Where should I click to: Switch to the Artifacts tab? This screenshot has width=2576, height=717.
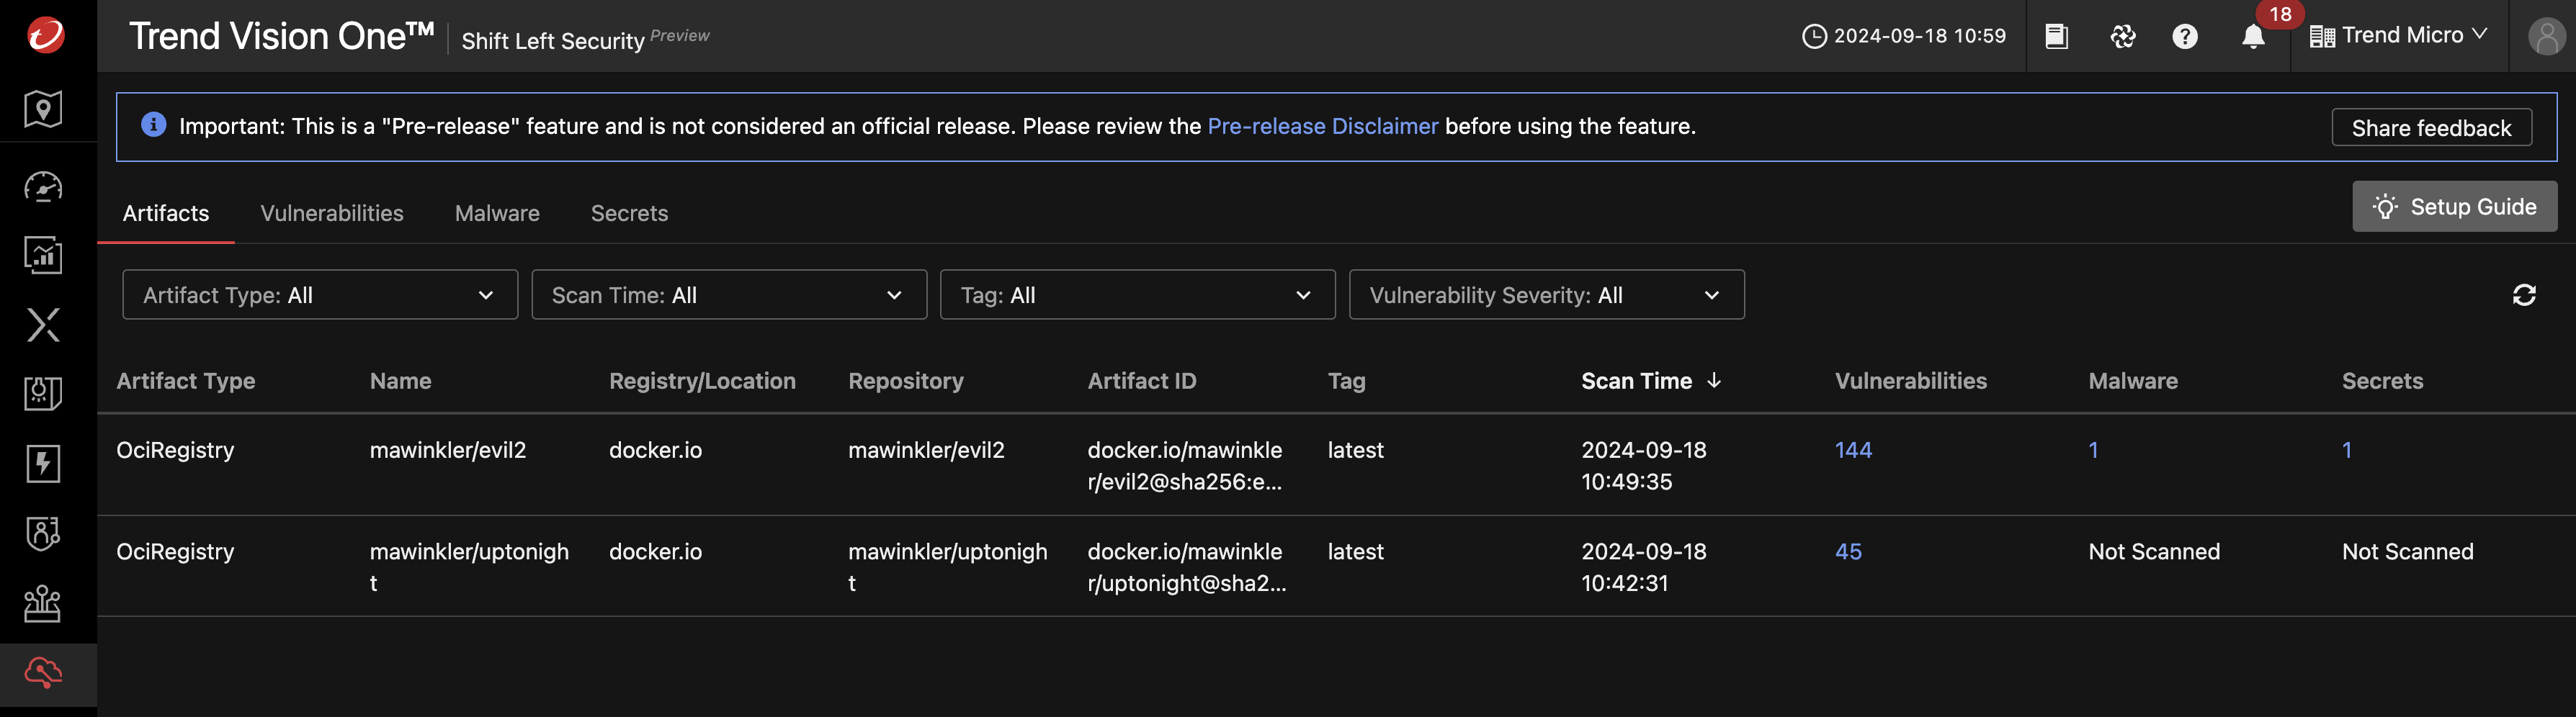166,213
